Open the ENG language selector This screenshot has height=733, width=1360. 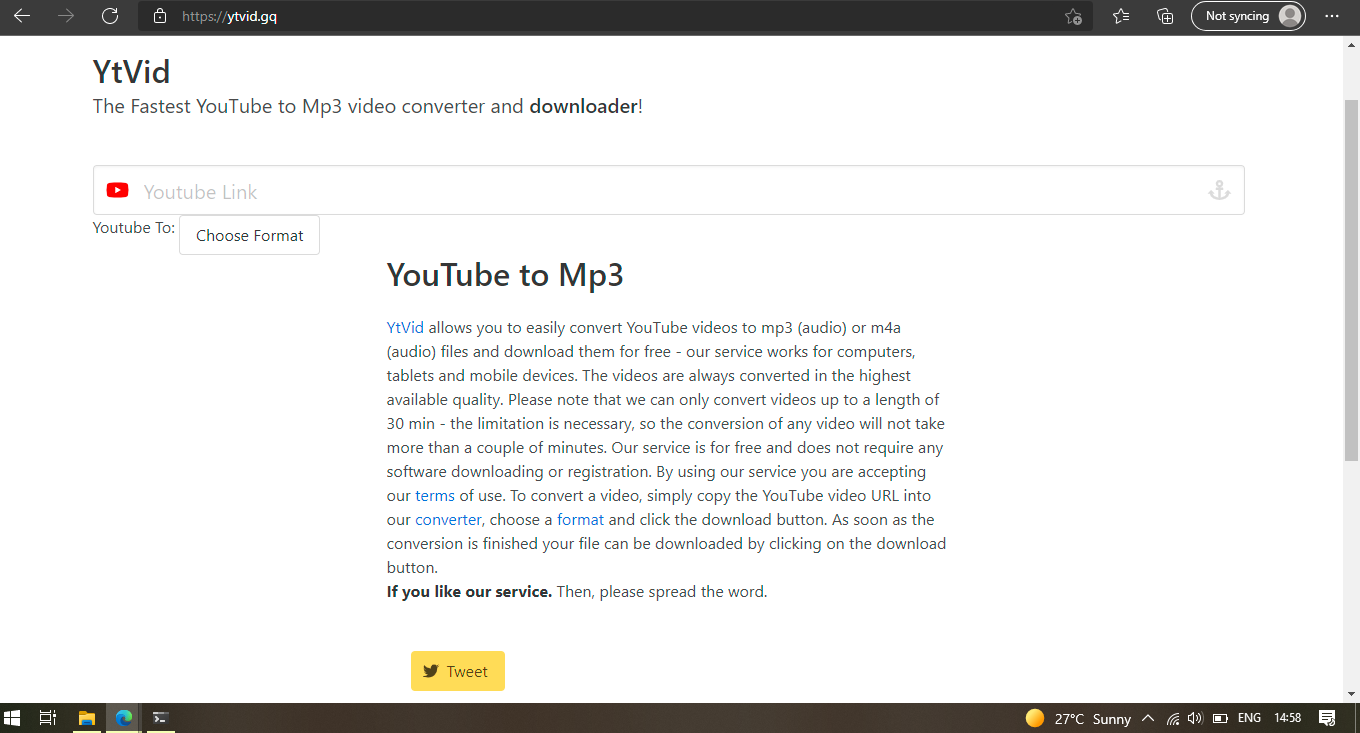coord(1249,718)
